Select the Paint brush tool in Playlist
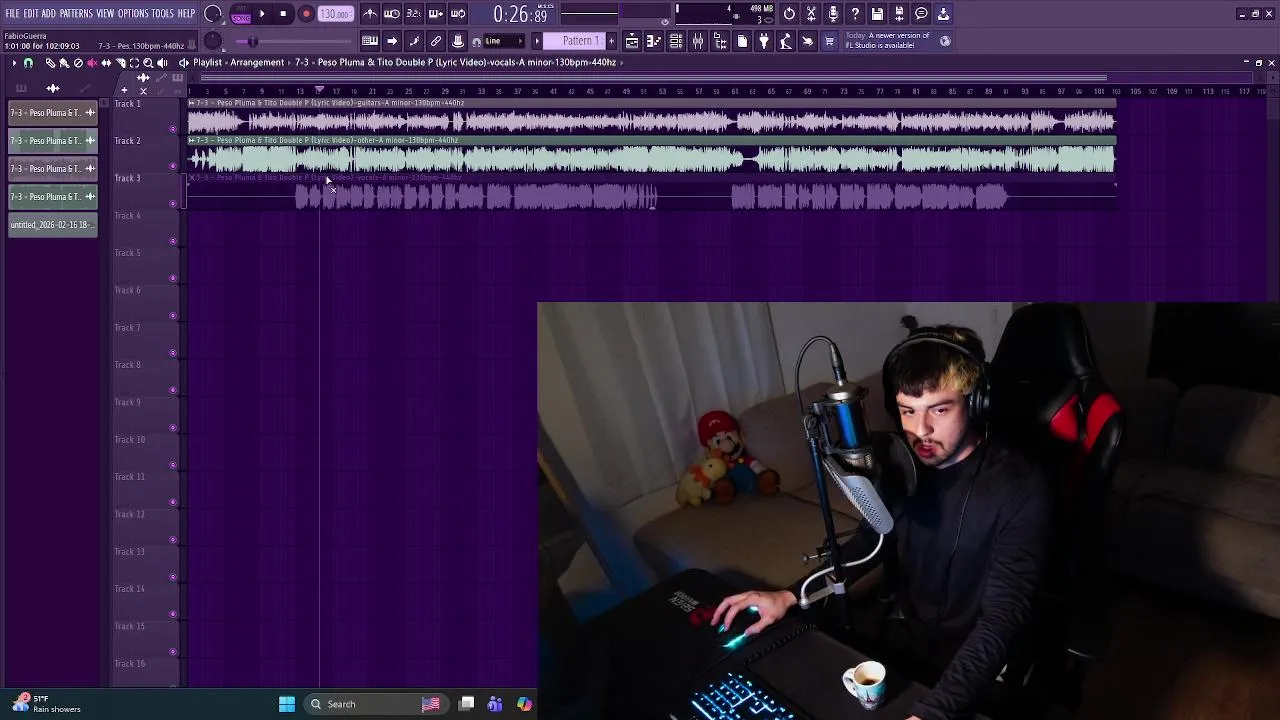This screenshot has width=1280, height=720. (x=64, y=62)
